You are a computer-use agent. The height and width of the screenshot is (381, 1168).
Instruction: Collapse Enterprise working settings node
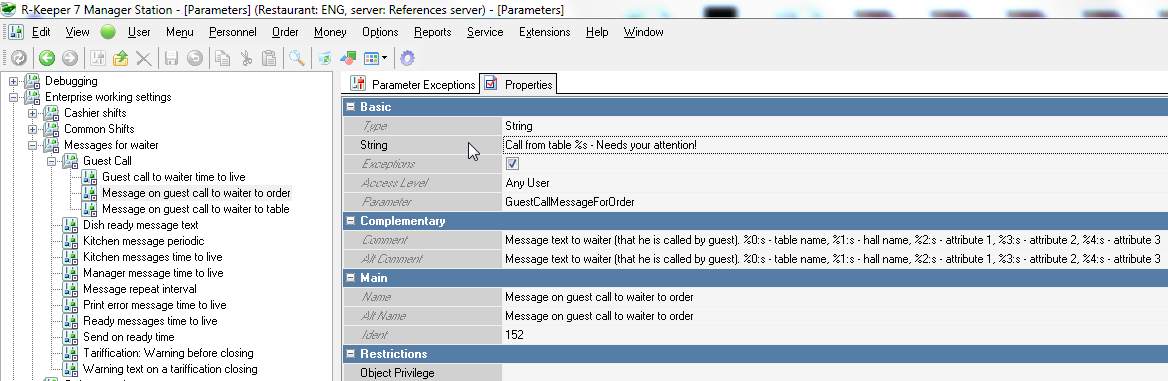point(13,97)
